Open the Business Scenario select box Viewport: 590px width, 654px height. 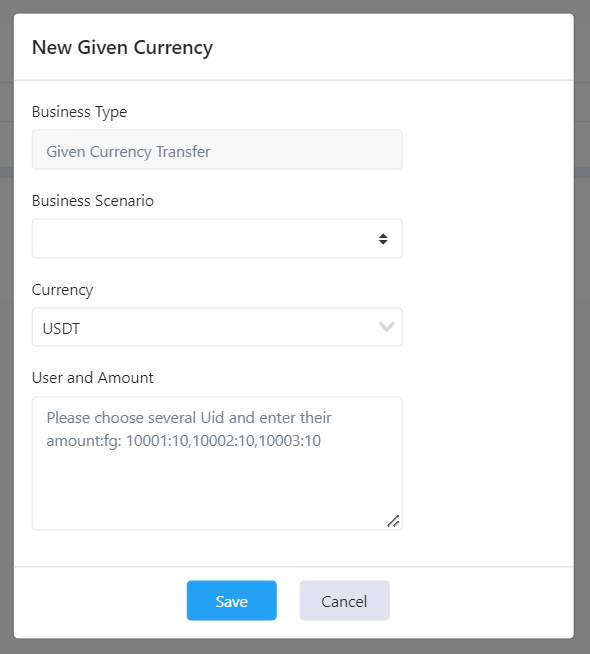(x=217, y=239)
